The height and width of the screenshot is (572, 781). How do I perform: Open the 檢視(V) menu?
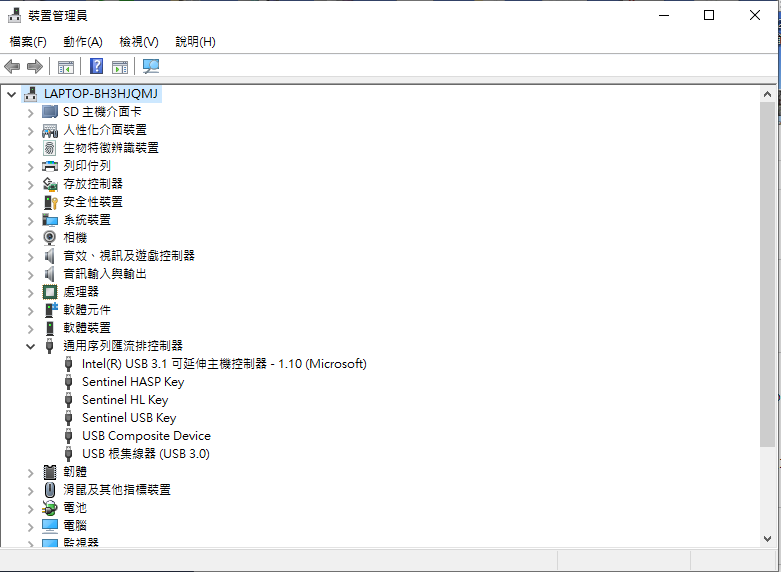[139, 42]
